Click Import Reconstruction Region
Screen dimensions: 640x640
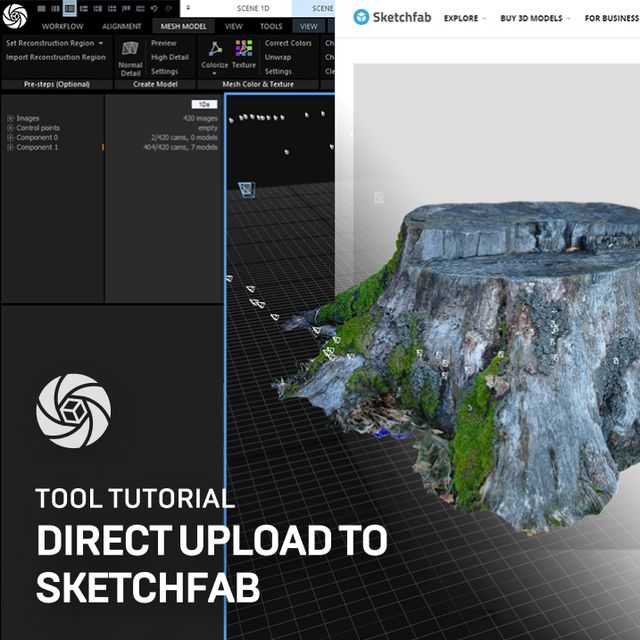coord(55,57)
